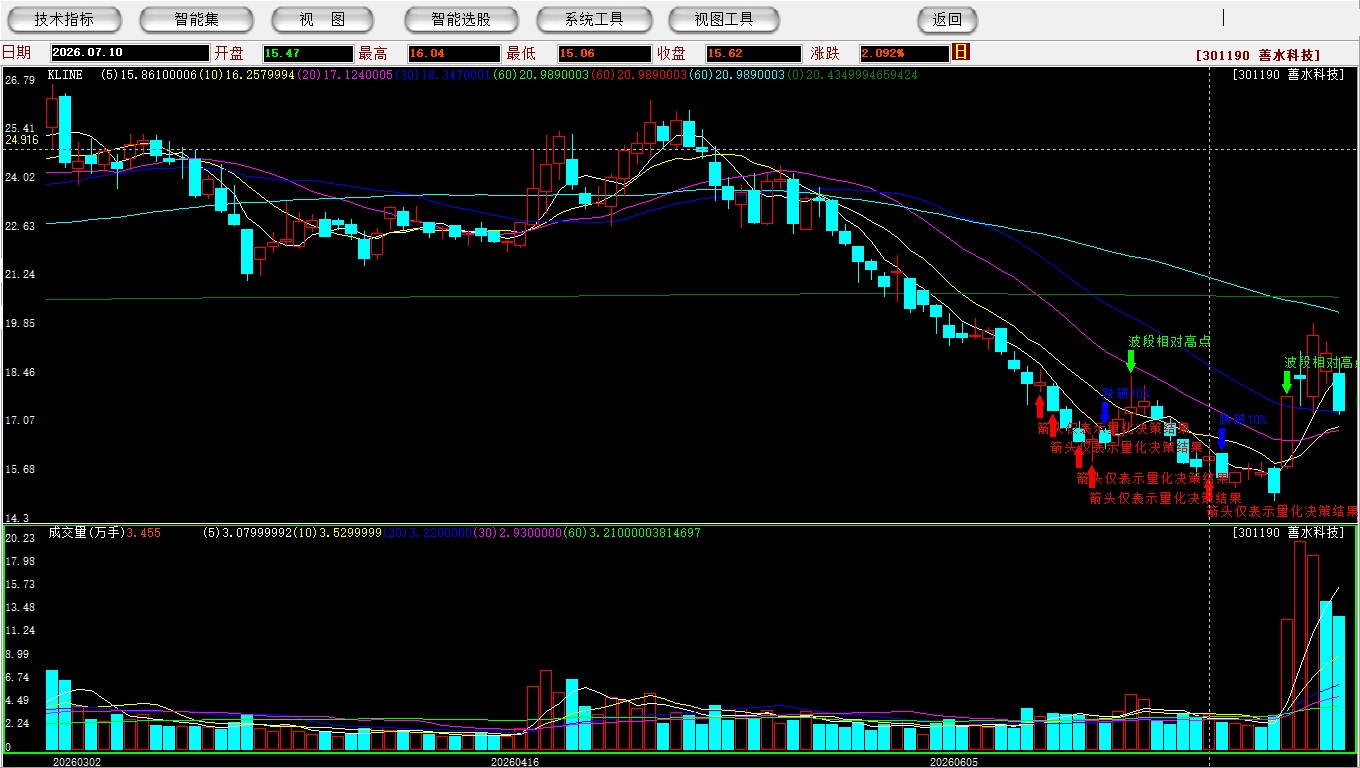Toggle the 日 period icon
This screenshot has width=1360, height=768.
pos(961,52)
